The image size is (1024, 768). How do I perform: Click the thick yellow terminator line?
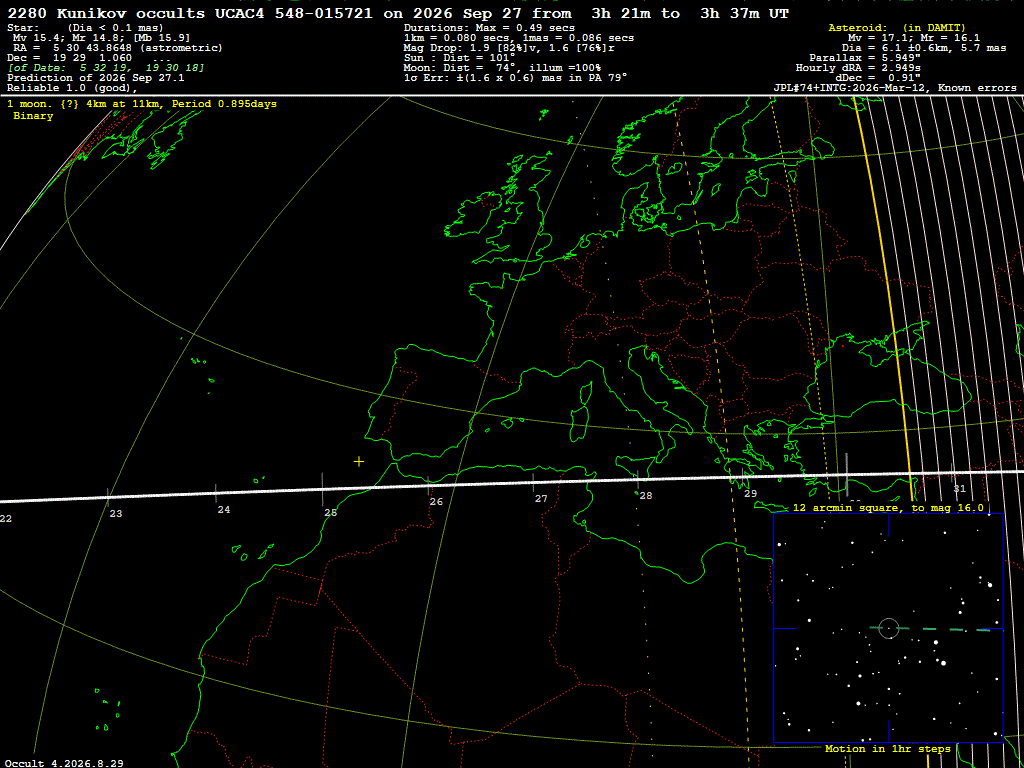pyautogui.click(x=883, y=294)
